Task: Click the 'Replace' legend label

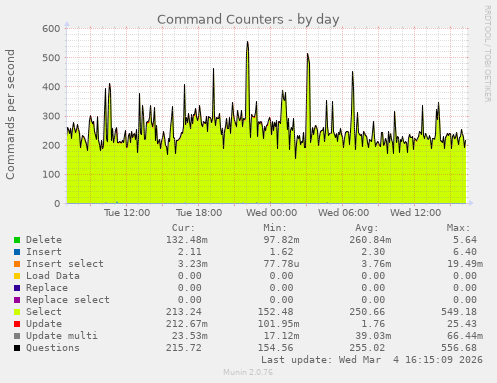Action: (47, 288)
